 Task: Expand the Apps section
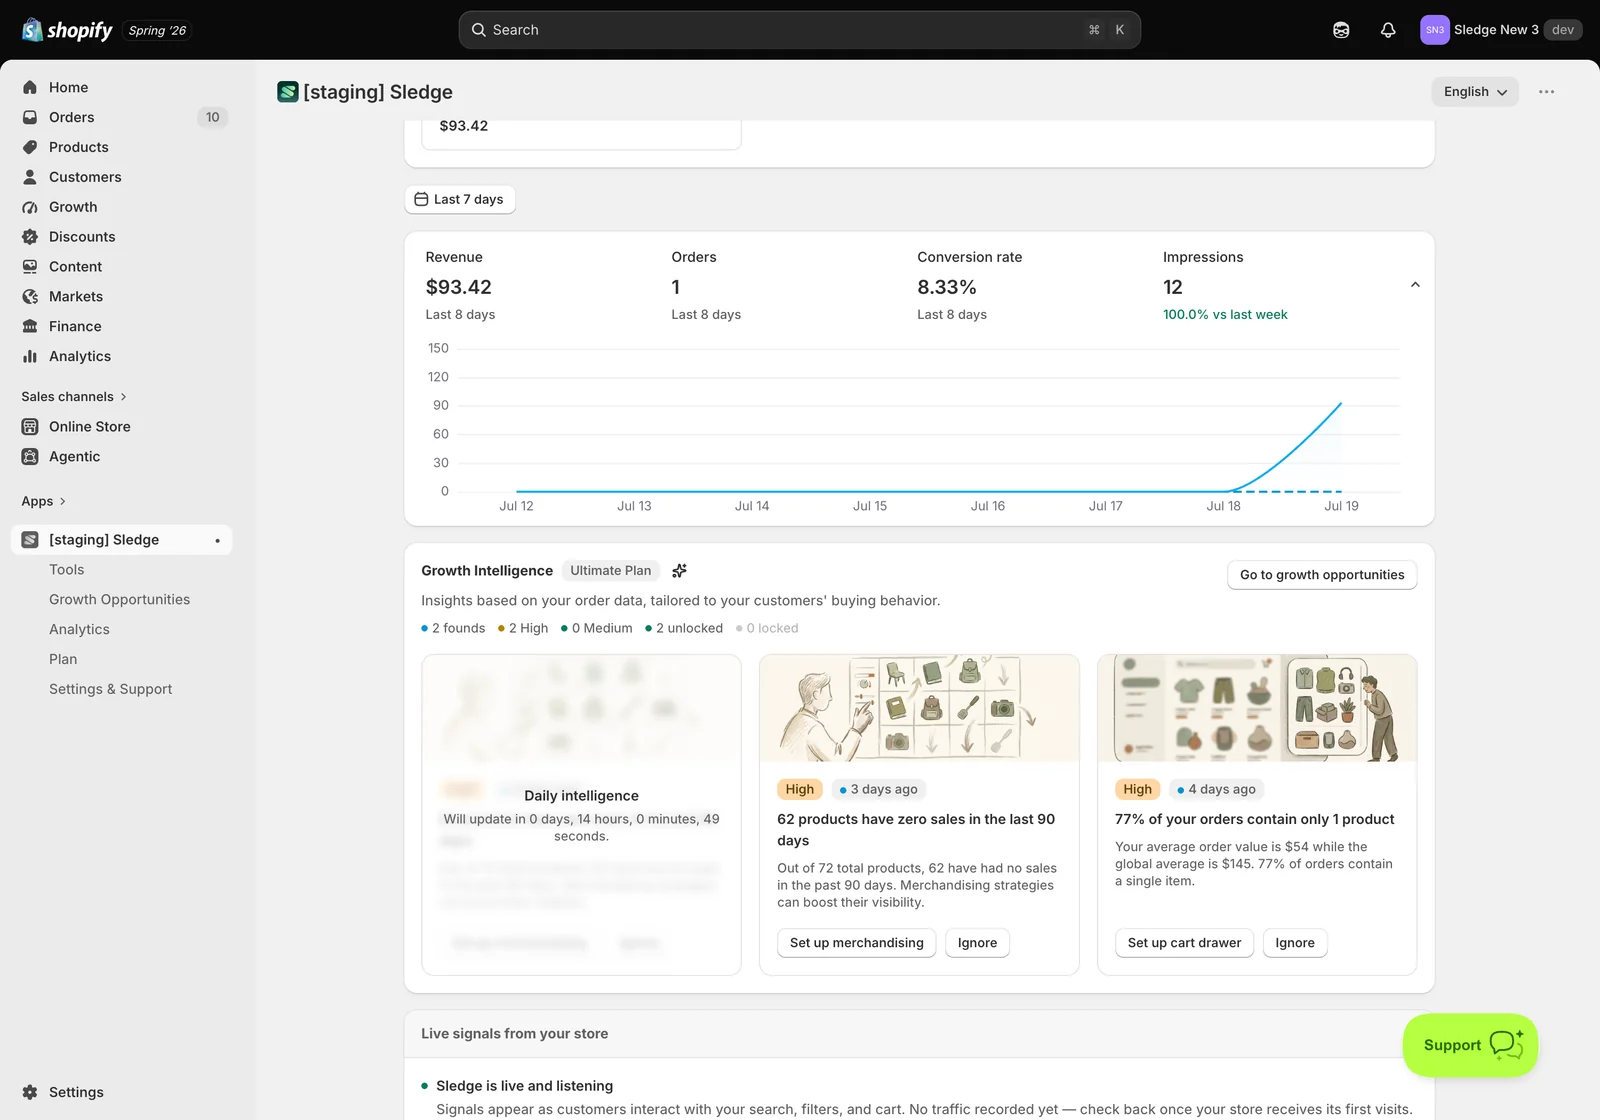(43, 501)
